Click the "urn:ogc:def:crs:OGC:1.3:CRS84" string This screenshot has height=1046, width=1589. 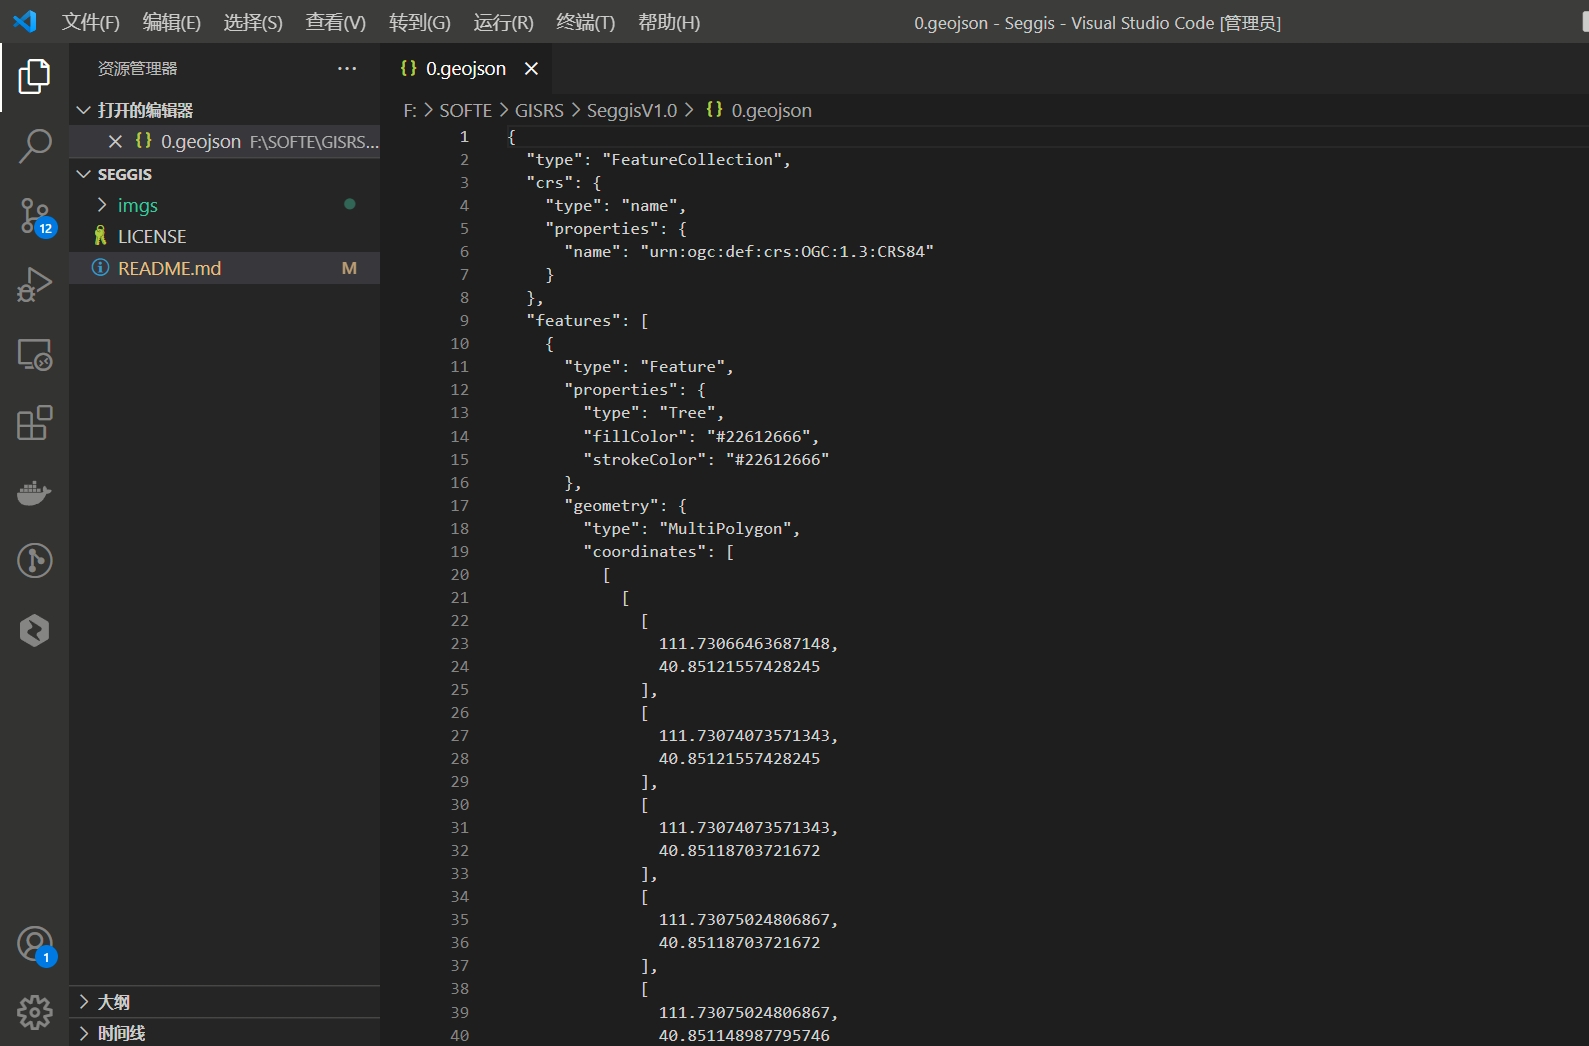(787, 251)
